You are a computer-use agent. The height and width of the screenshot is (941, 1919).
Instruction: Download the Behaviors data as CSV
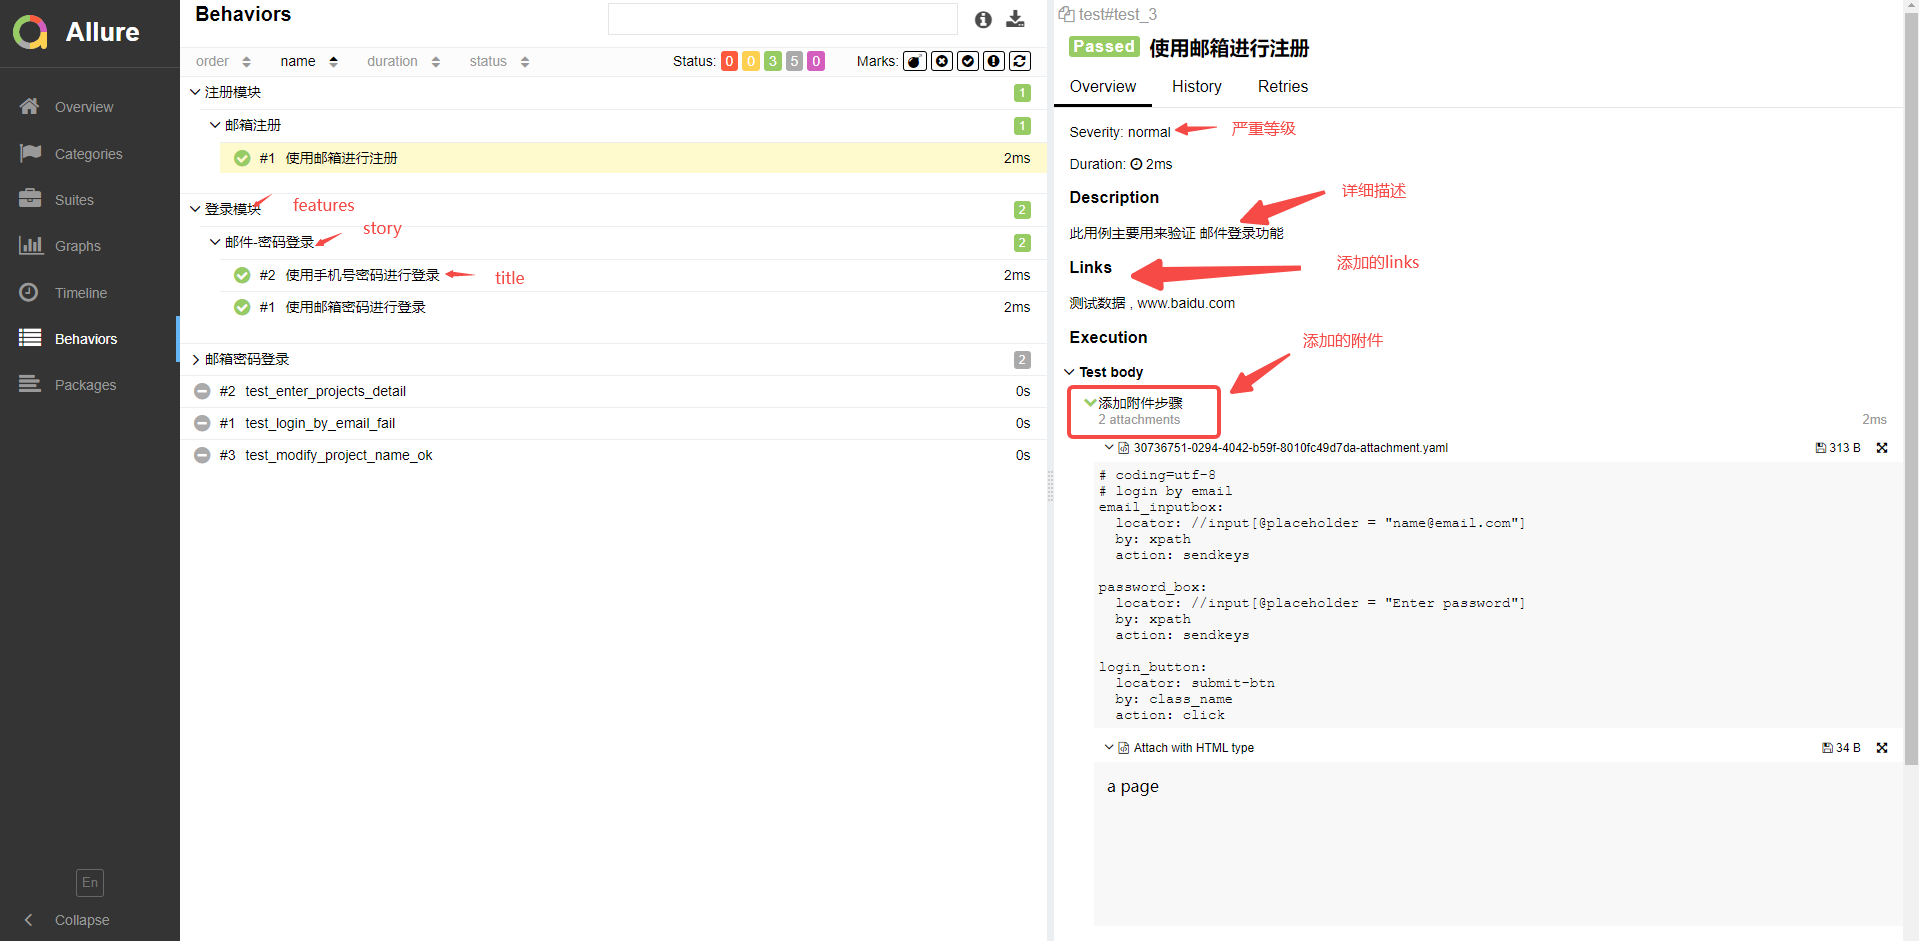coord(1015,19)
